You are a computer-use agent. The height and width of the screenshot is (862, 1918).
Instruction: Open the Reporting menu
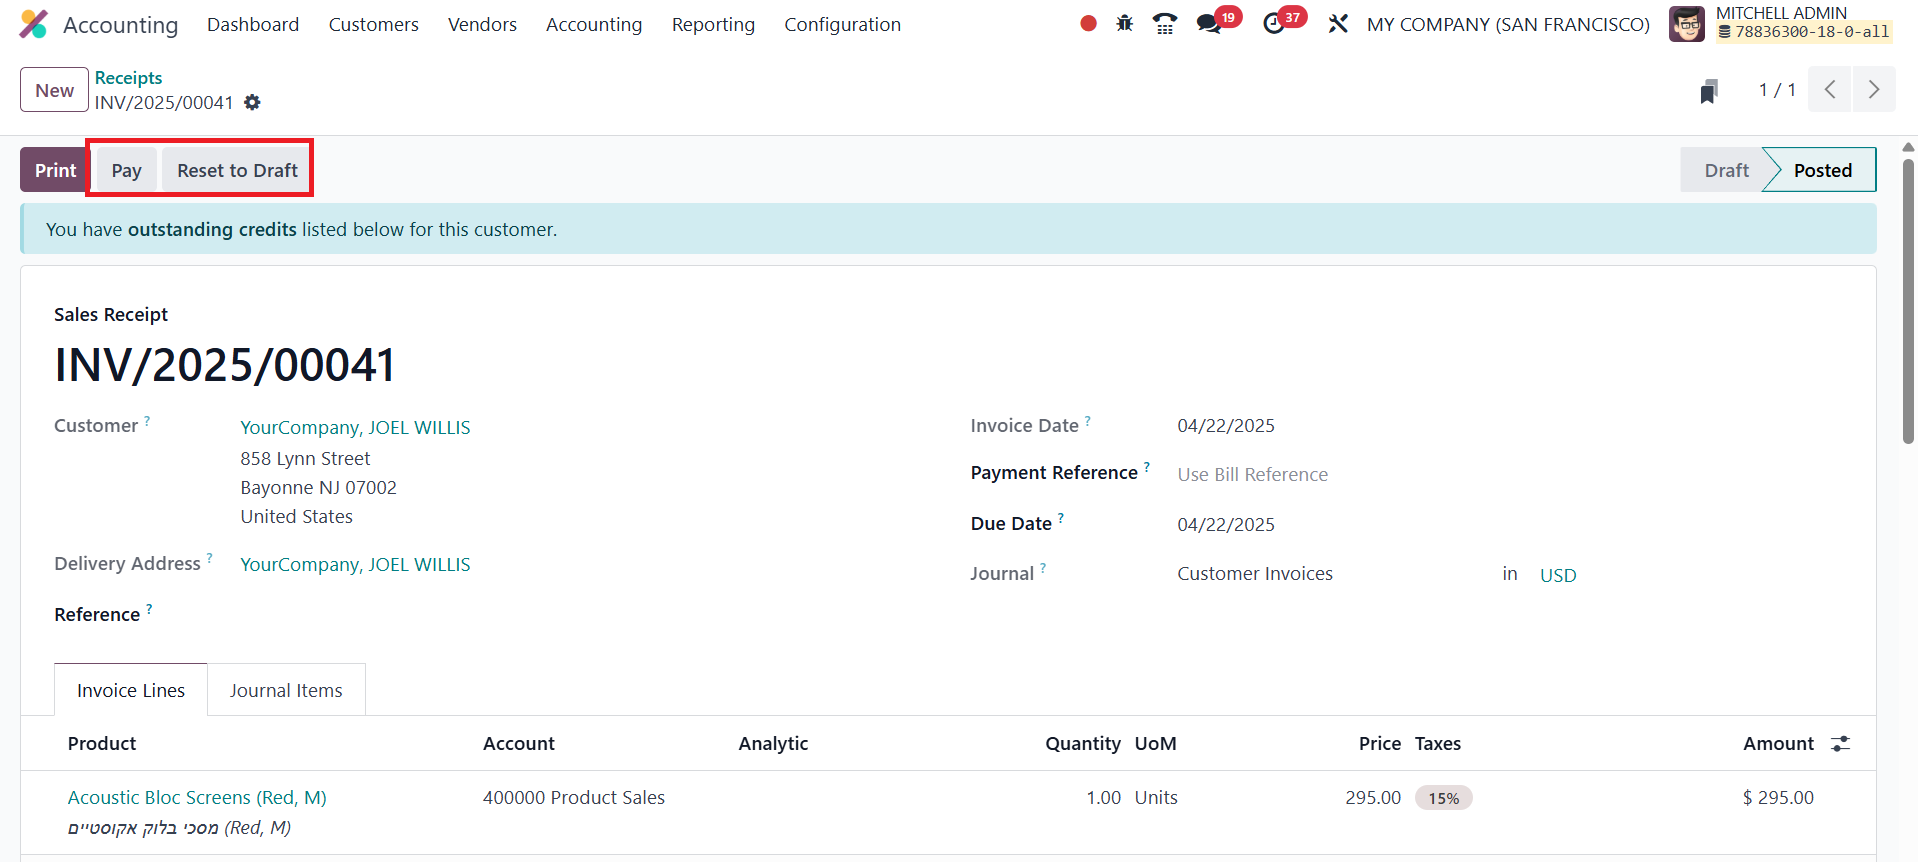click(713, 24)
